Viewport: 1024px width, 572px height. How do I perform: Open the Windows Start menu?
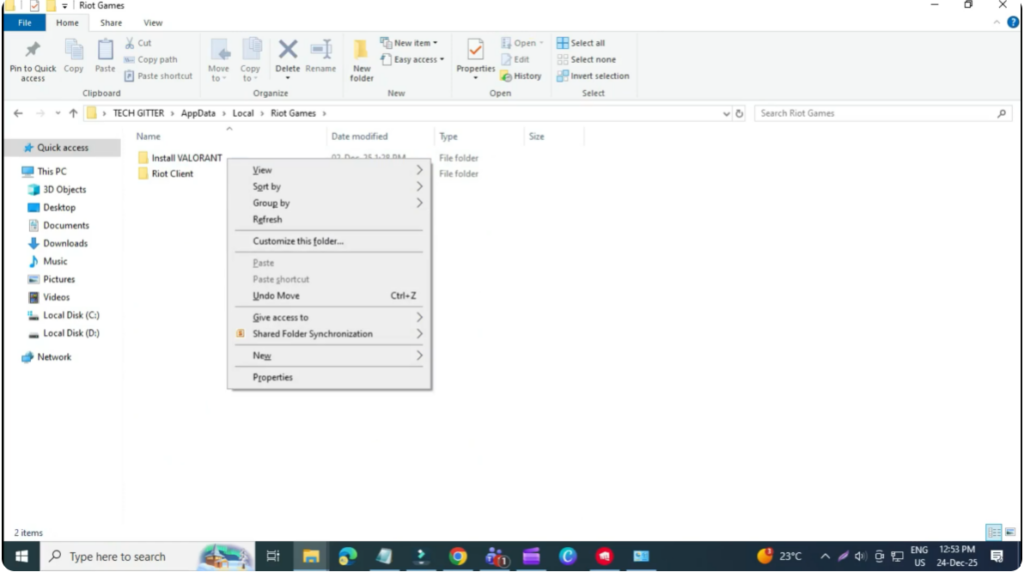coord(22,556)
